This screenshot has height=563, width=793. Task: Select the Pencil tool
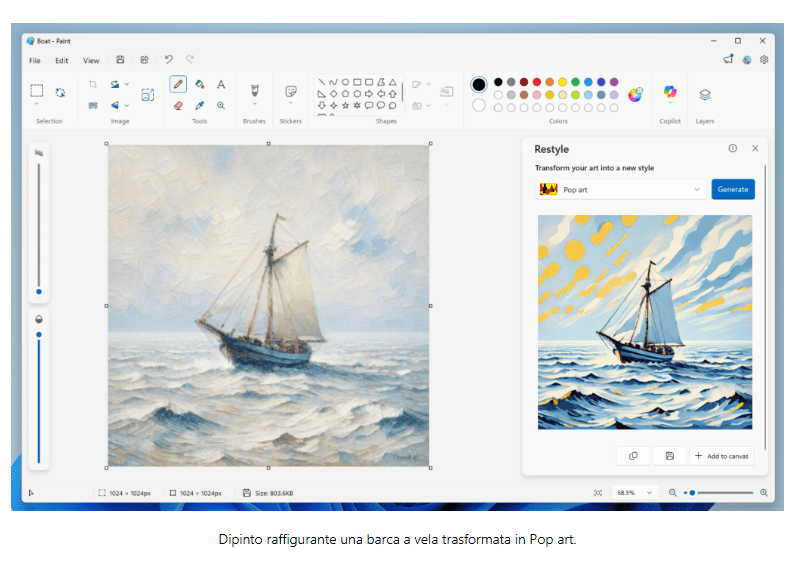(x=178, y=84)
